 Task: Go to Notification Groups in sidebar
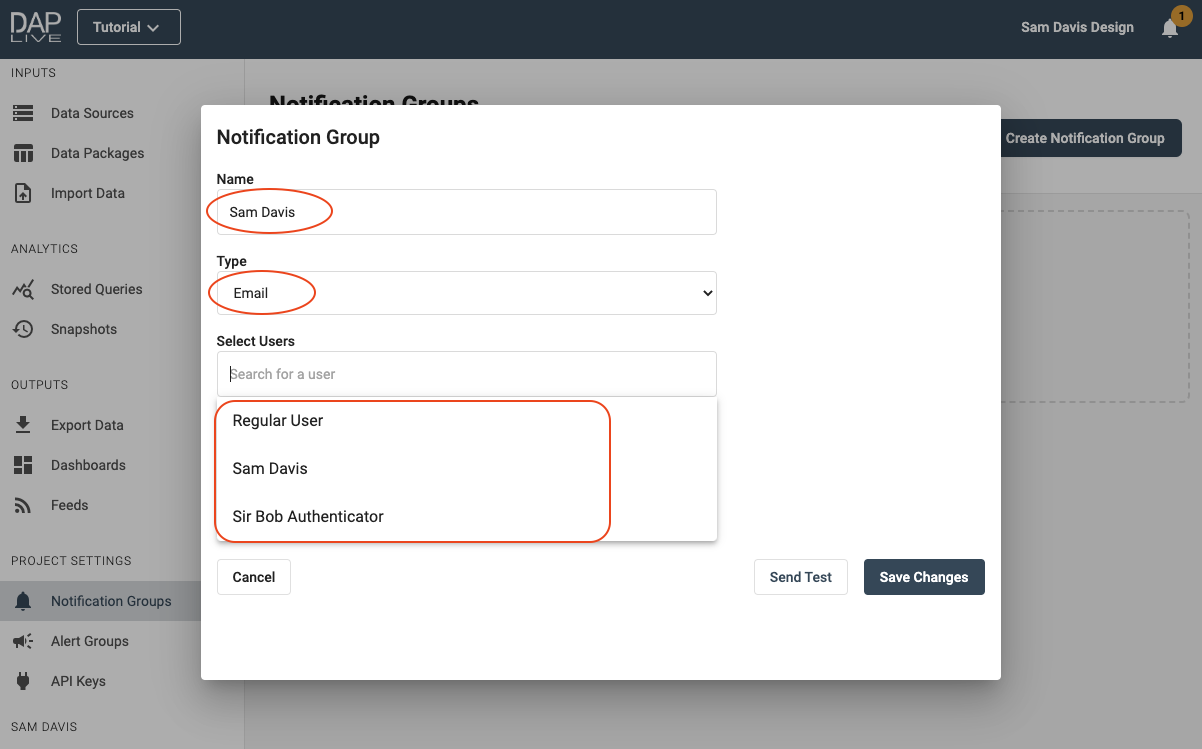(x=111, y=601)
